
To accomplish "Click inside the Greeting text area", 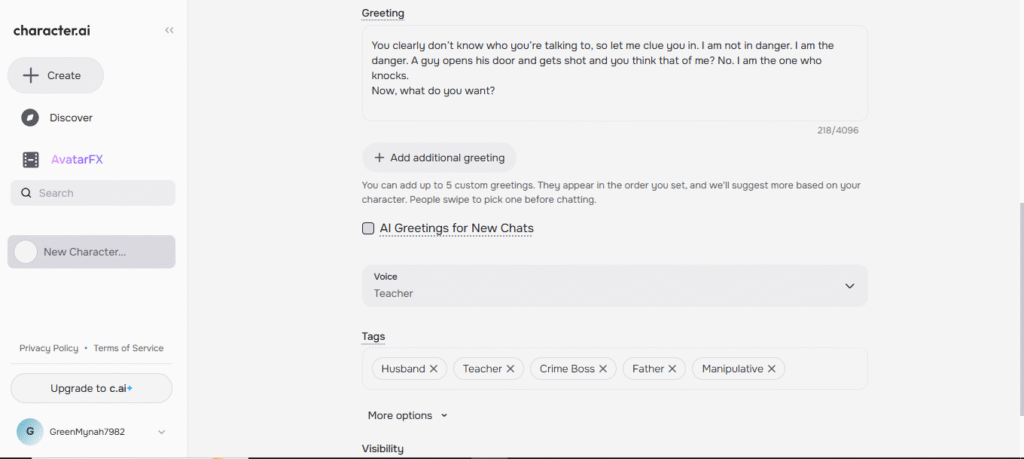I will coord(615,73).
